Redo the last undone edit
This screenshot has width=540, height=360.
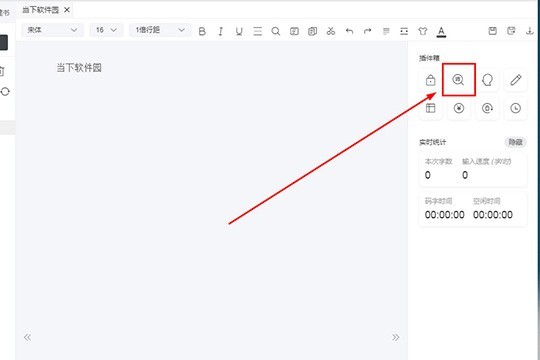click(x=368, y=31)
